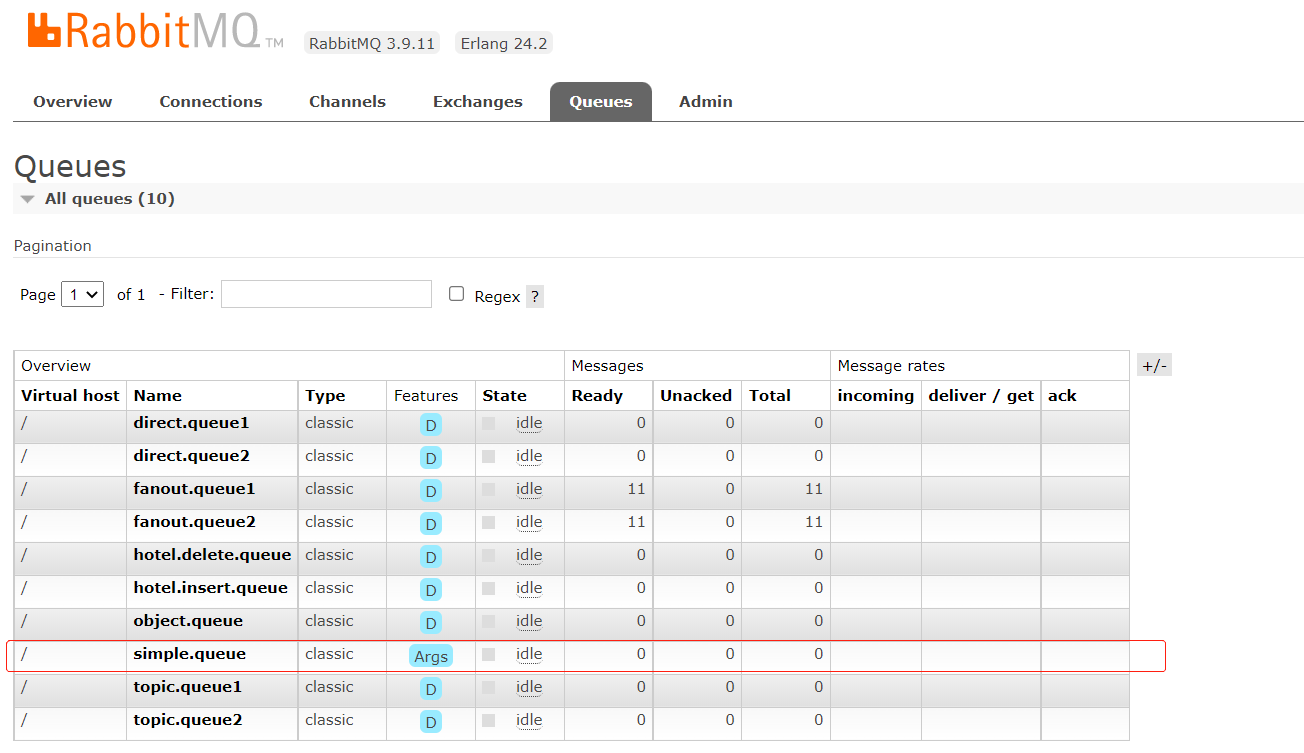Click the D feature badge for topic.queue2

coord(431,722)
